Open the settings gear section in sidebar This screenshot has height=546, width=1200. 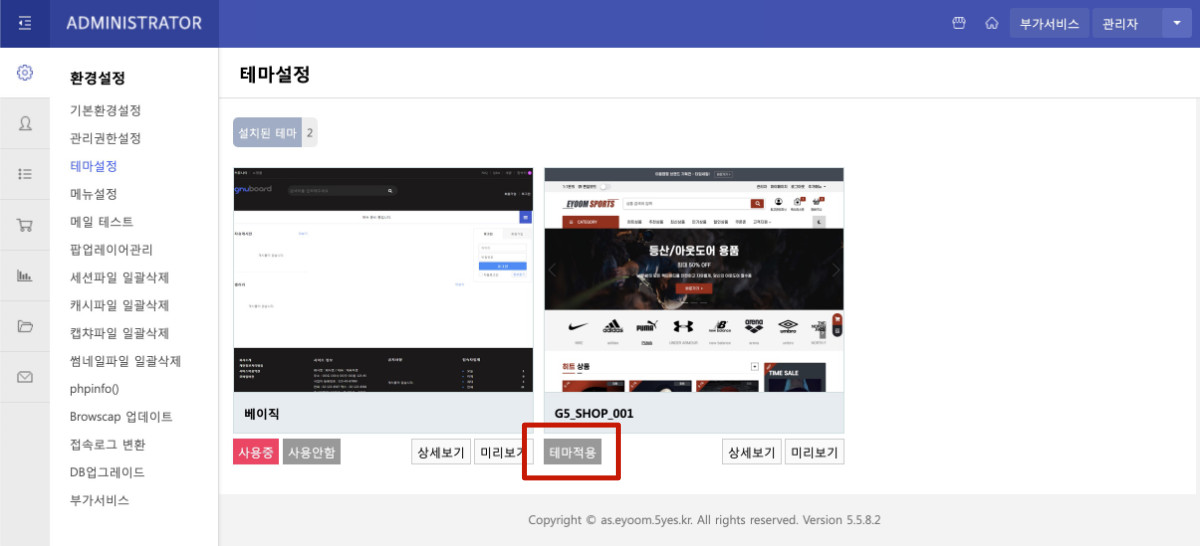click(25, 73)
